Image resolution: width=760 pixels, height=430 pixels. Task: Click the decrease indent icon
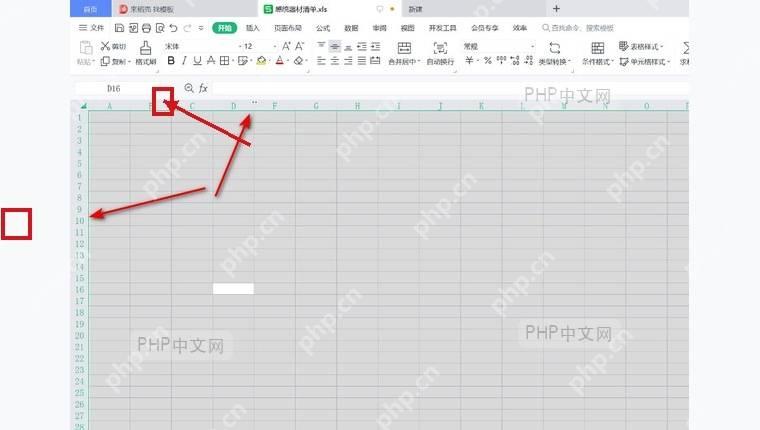pos(362,46)
